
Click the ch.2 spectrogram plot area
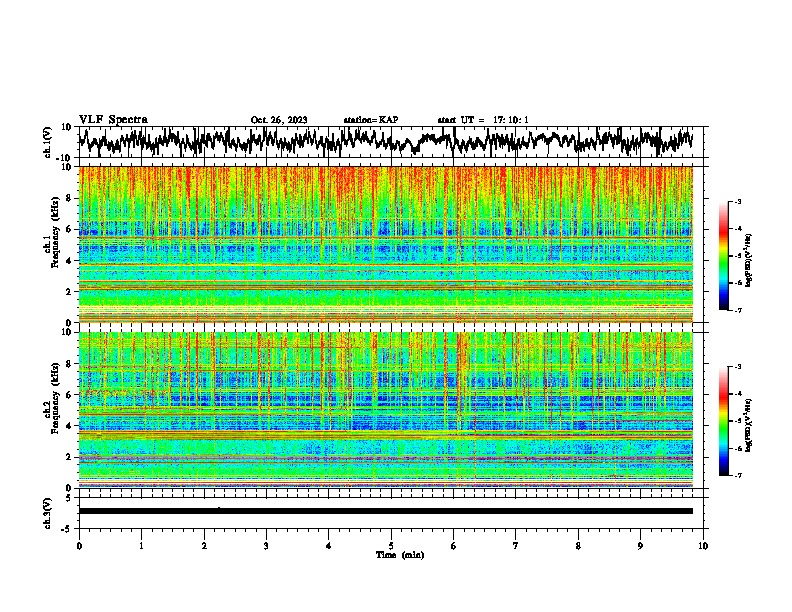[385, 410]
